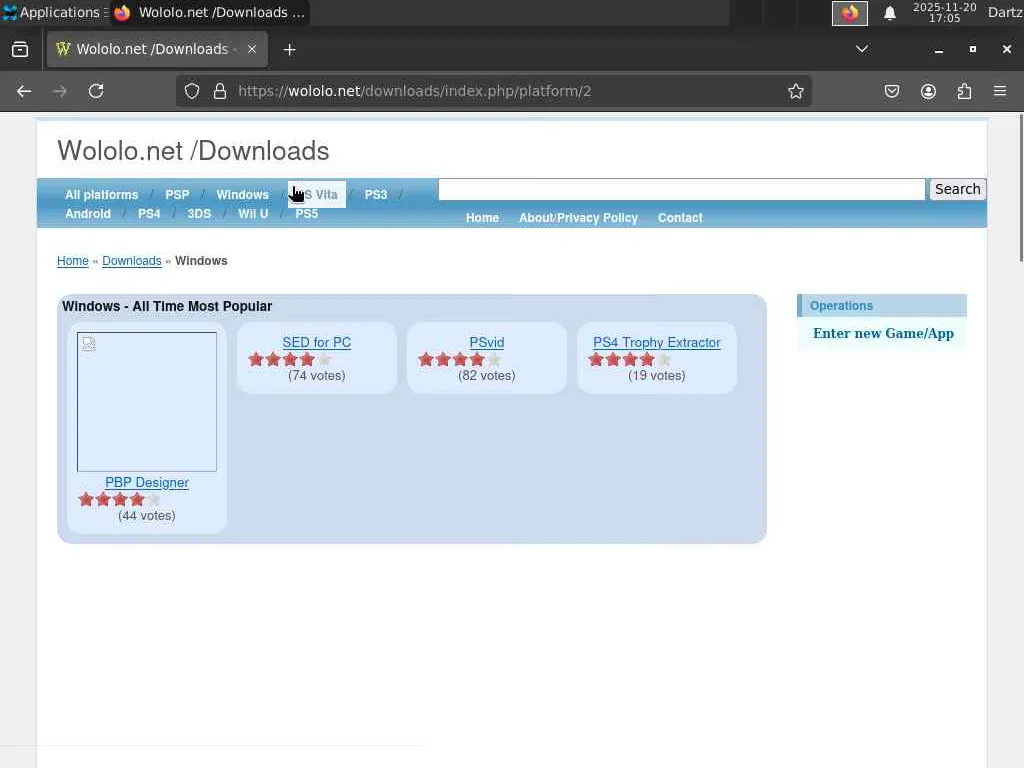Screen dimensions: 1024x768
Task: Open the PS4 platform tab
Action: coord(149,214)
